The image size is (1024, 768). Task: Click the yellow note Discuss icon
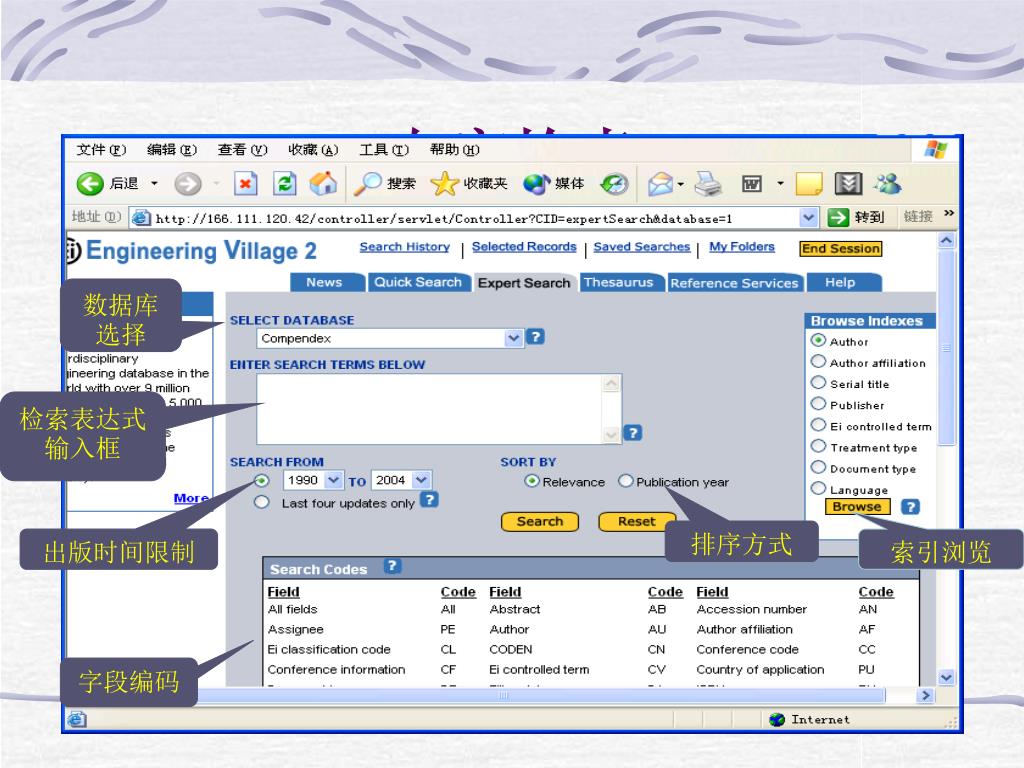(809, 184)
